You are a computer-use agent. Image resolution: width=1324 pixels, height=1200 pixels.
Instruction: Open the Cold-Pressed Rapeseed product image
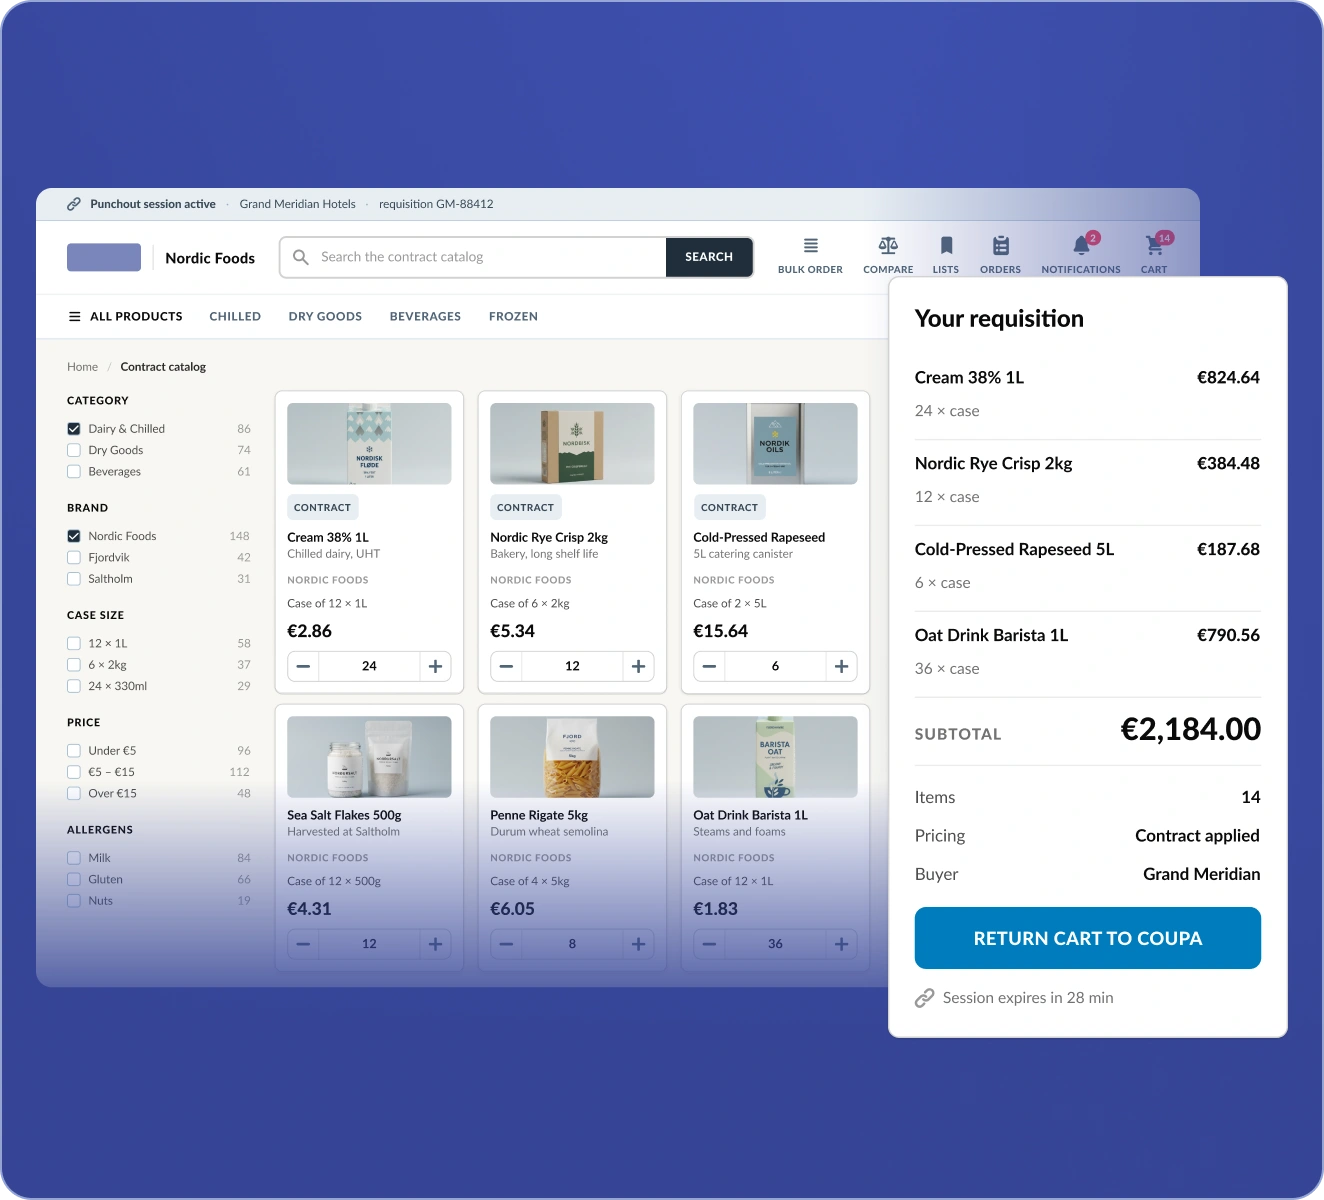[775, 444]
